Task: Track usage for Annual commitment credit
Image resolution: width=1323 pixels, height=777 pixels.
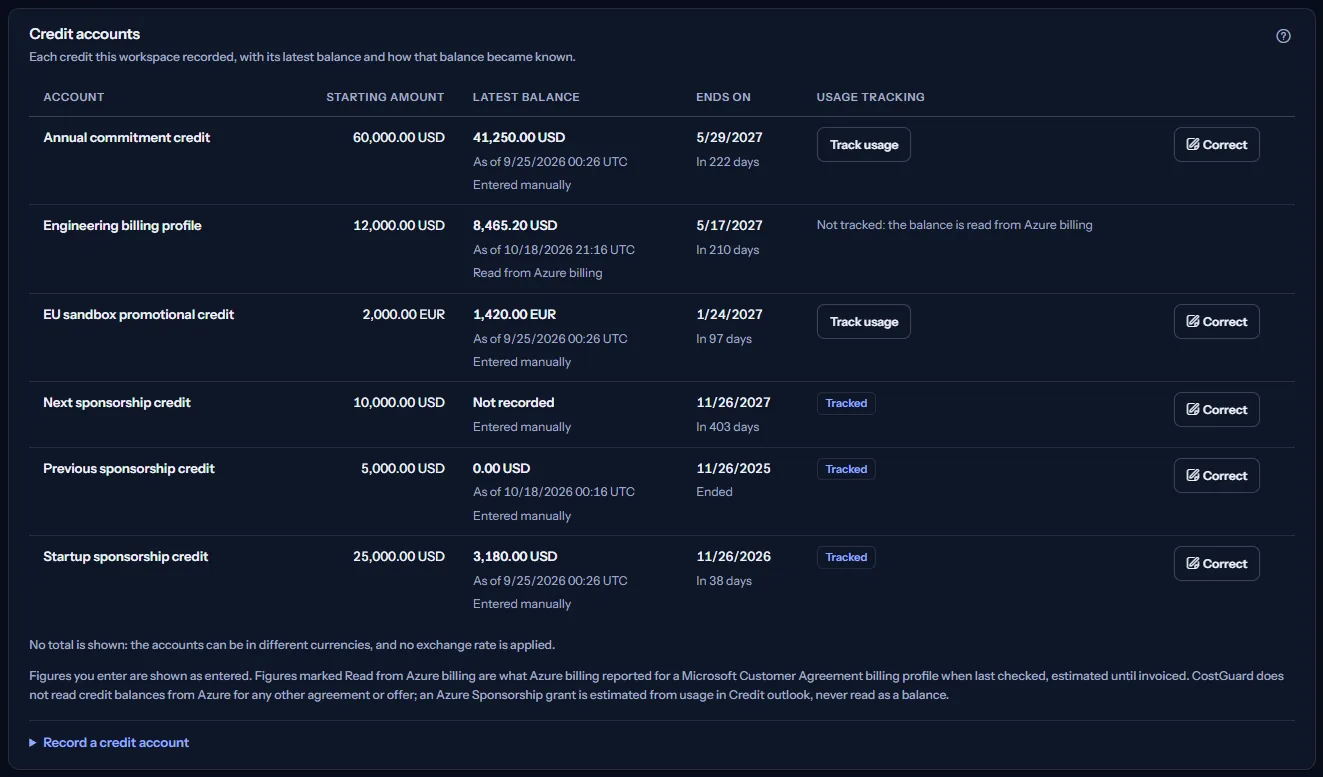Action: point(864,145)
